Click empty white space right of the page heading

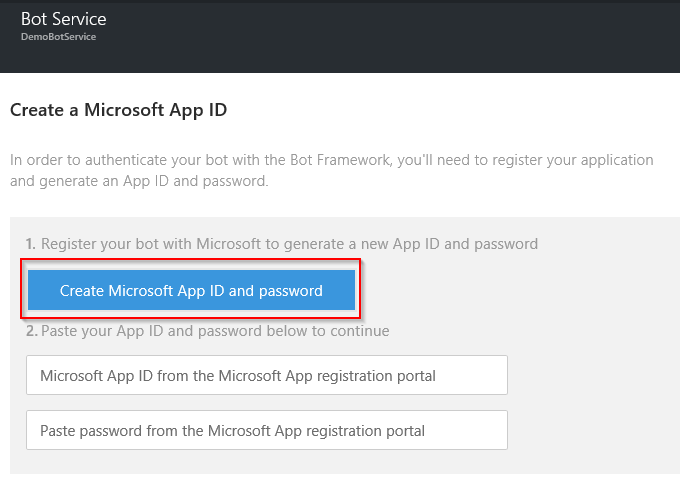pos(450,109)
